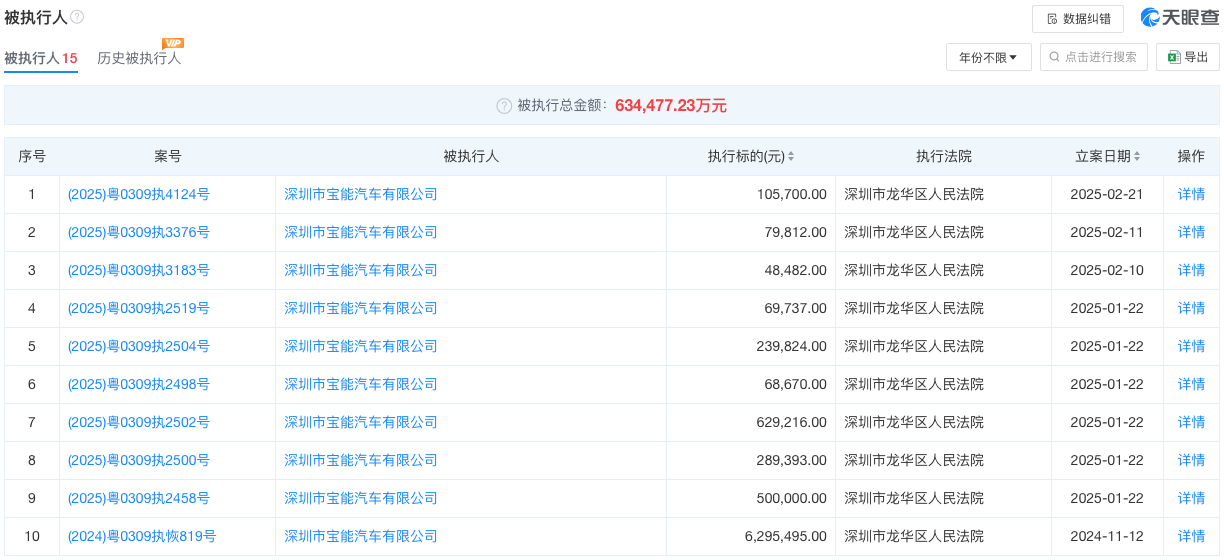Viewport: 1224px width, 560px height.
Task: Click 深圳市宝能汽车有限公司 in row 1
Action: pos(361,194)
